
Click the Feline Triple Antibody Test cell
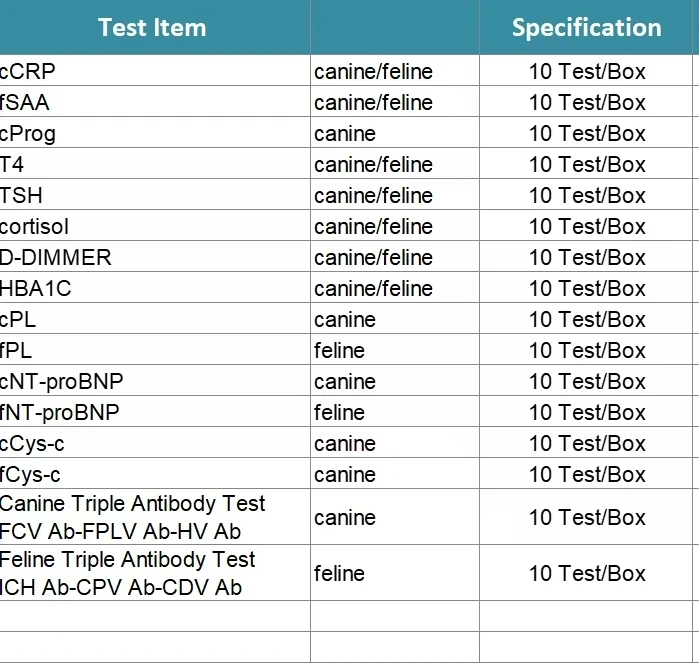click(128, 573)
